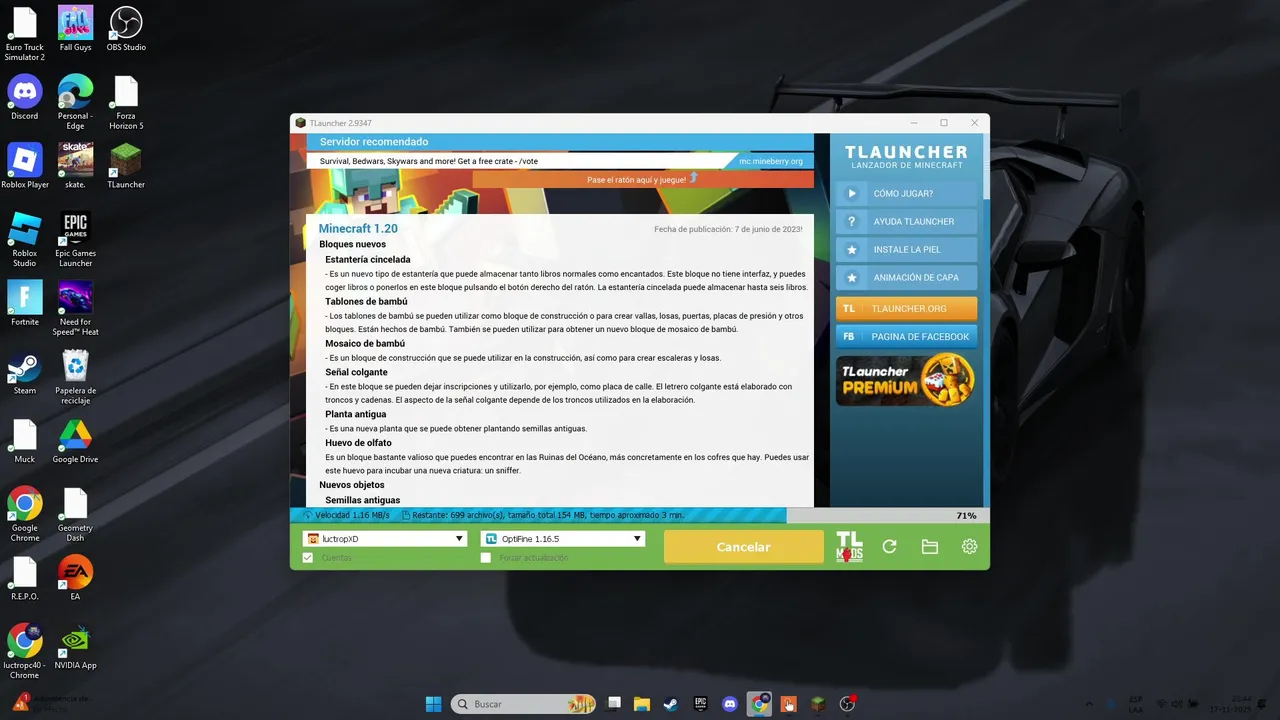Screen dimensions: 1280x720
Task: Click the Buscar taskbar search field
Action: coord(523,704)
